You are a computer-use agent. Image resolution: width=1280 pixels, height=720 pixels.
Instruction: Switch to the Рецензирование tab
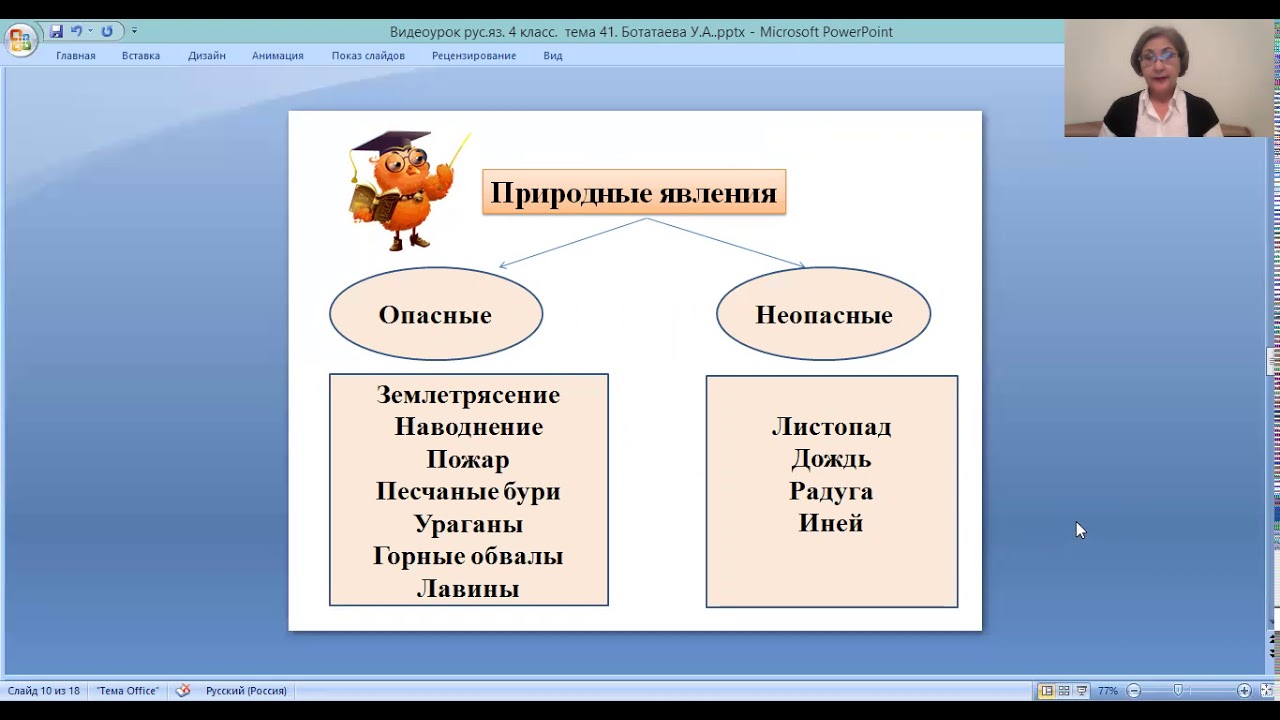[x=474, y=56]
